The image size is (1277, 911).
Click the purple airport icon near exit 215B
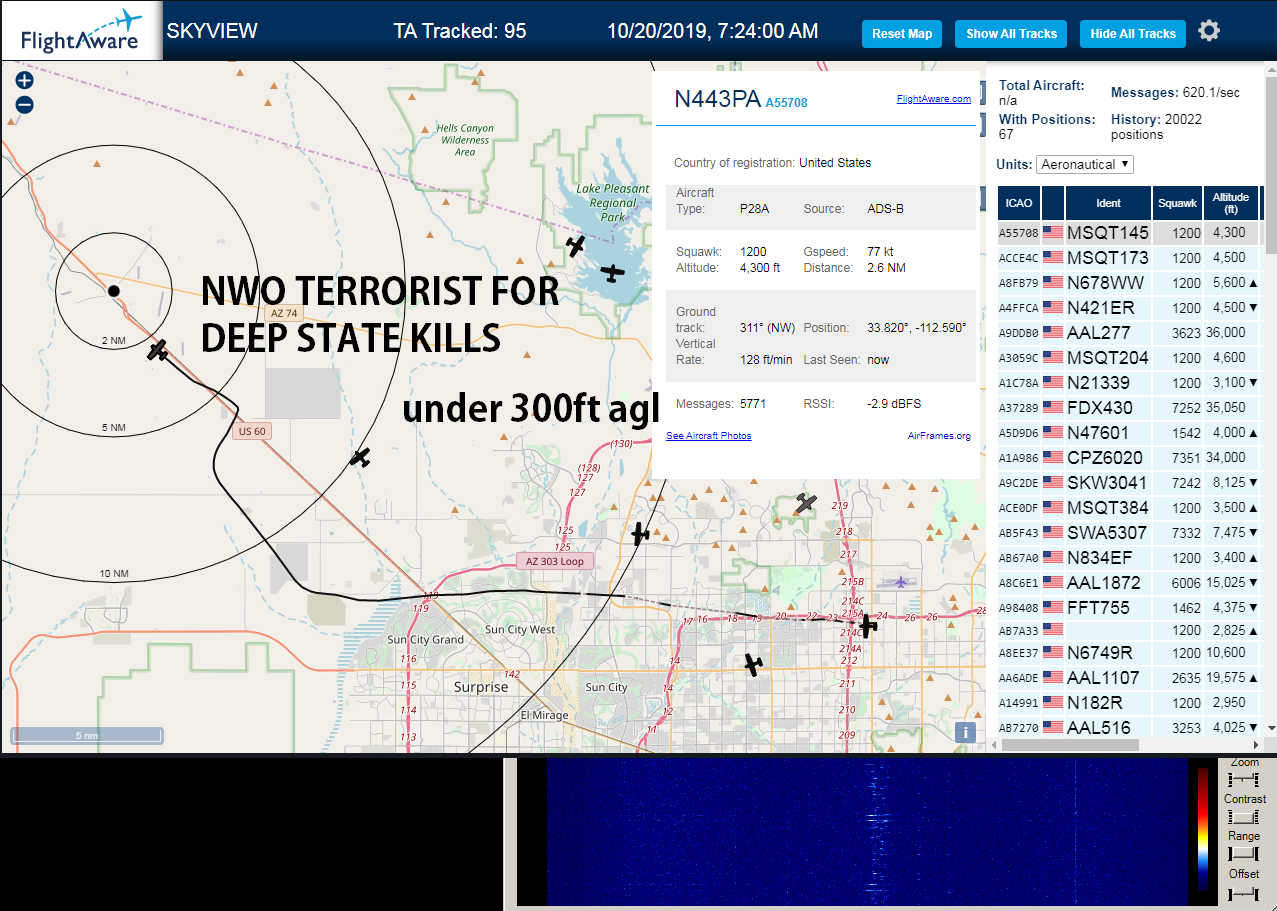pos(900,582)
